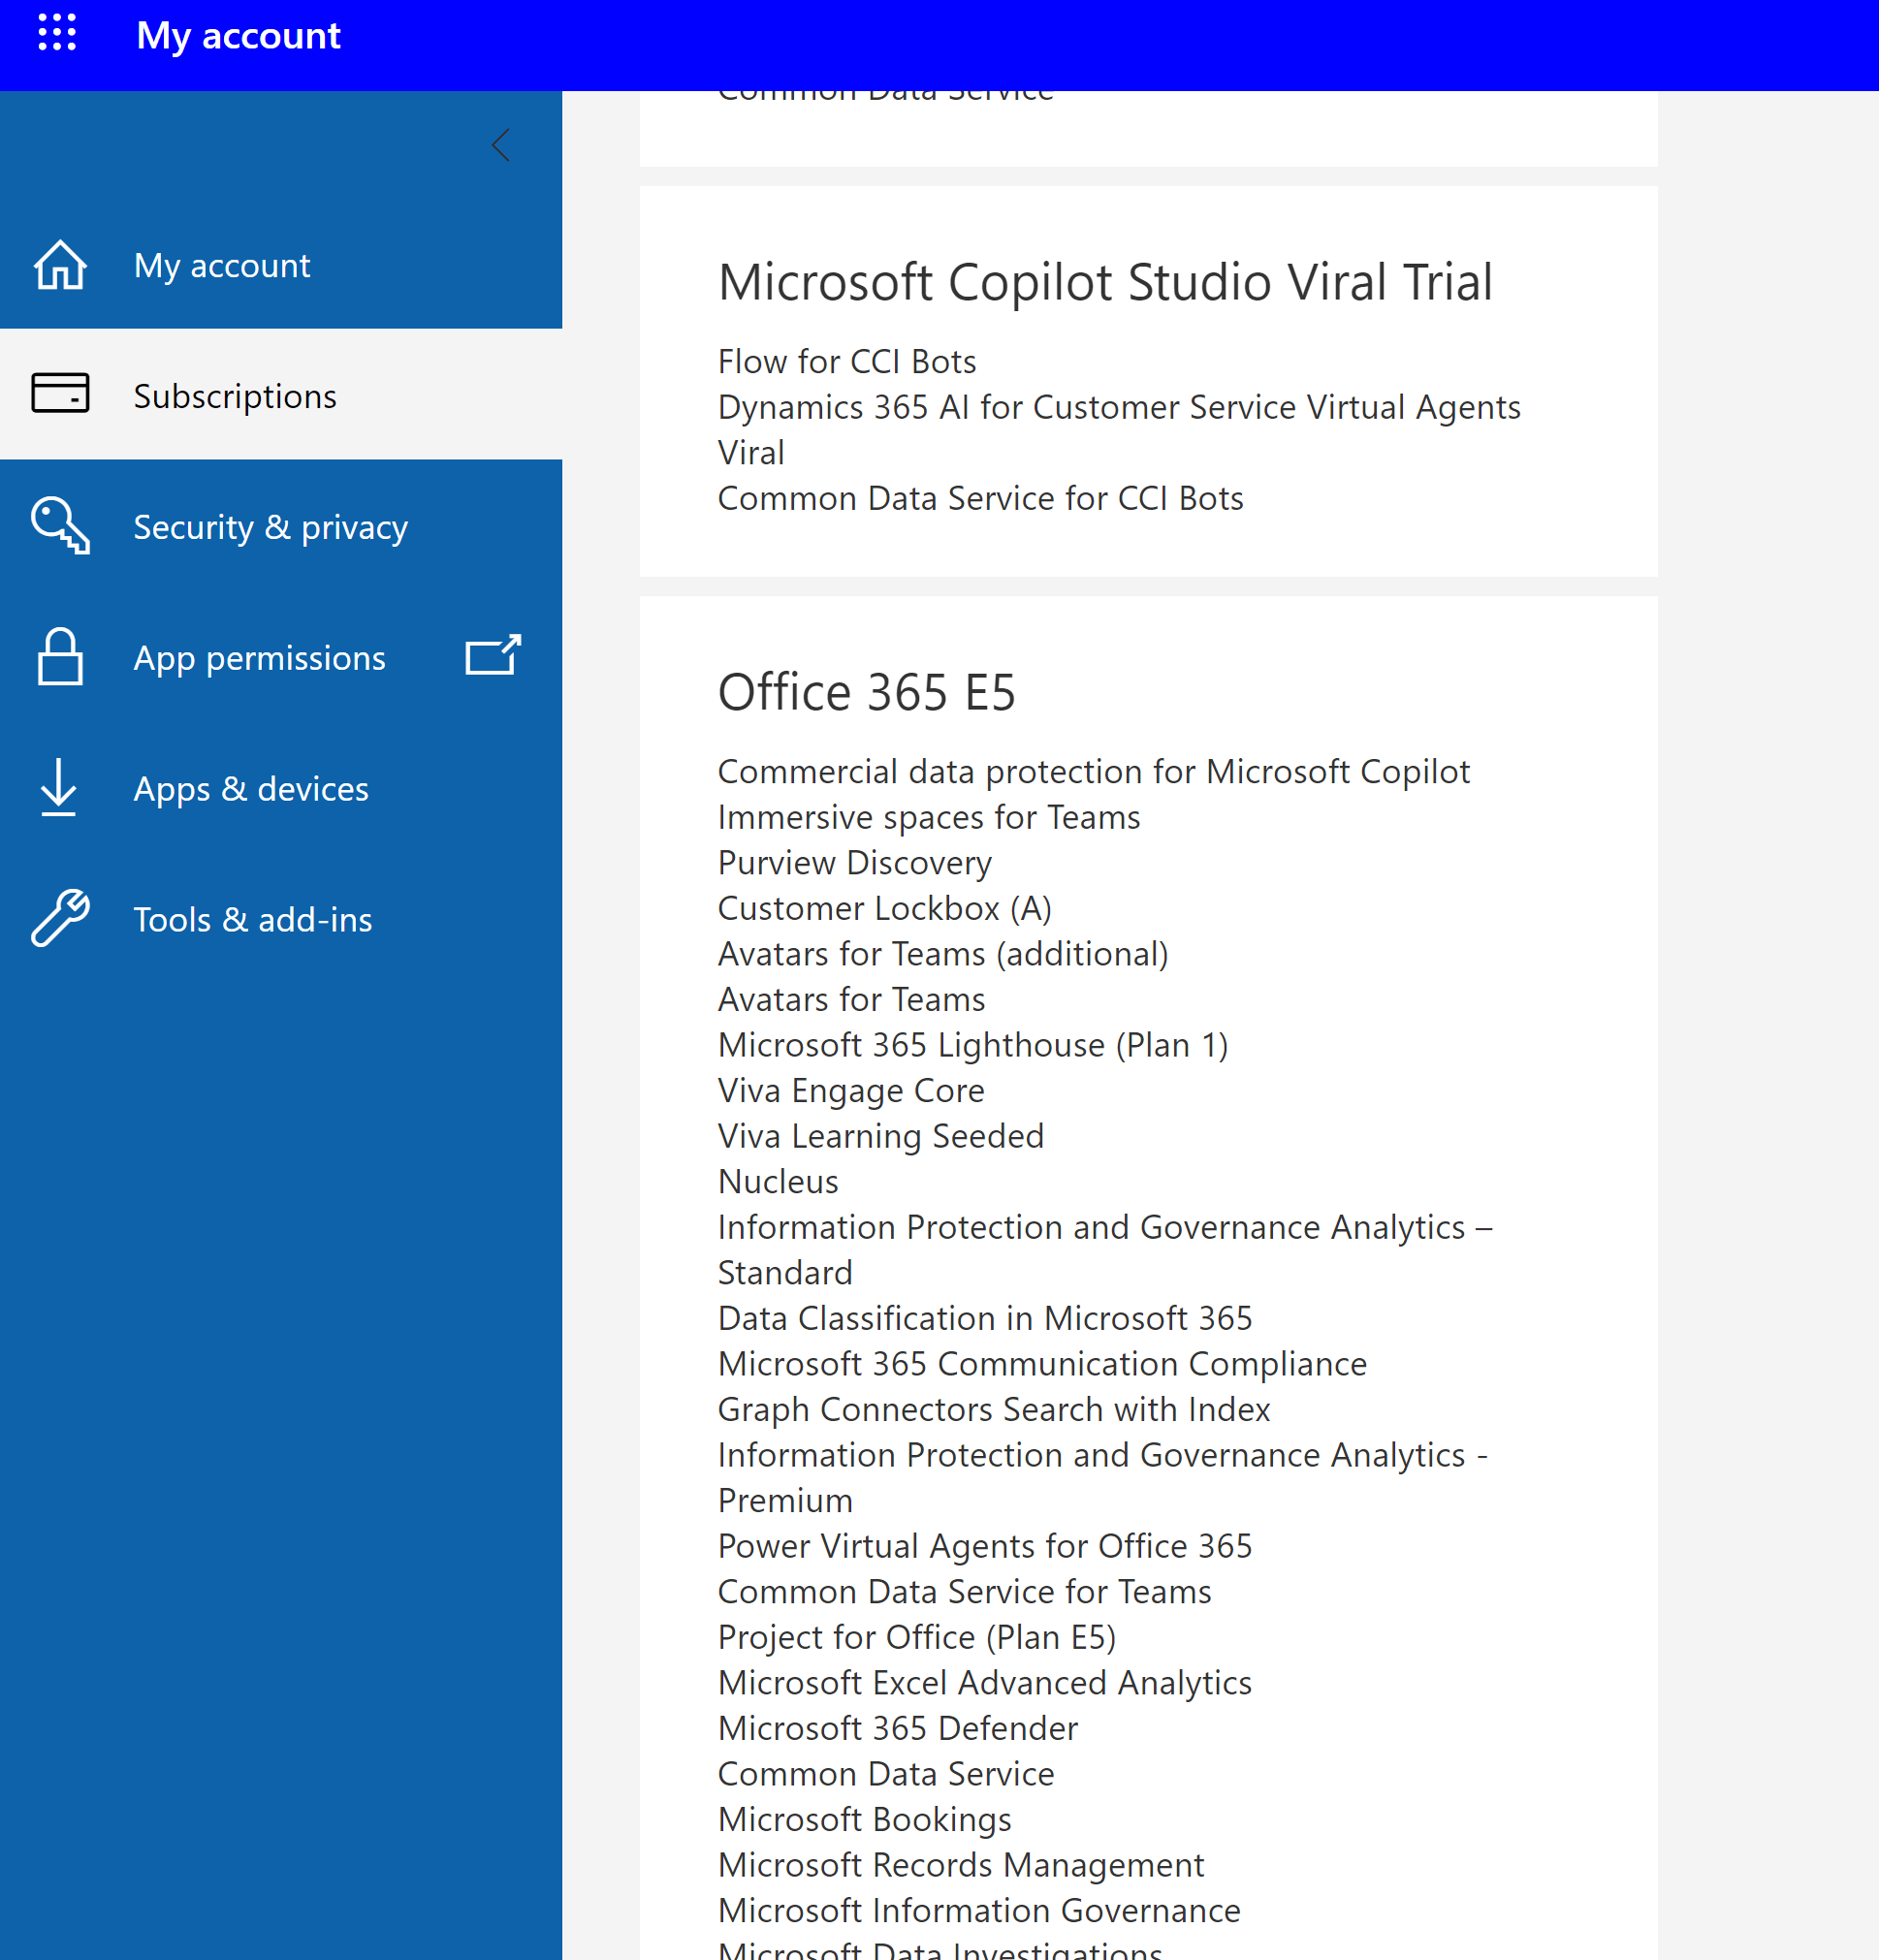This screenshot has height=1960, width=1879.
Task: Click the My account header title
Action: (238, 36)
